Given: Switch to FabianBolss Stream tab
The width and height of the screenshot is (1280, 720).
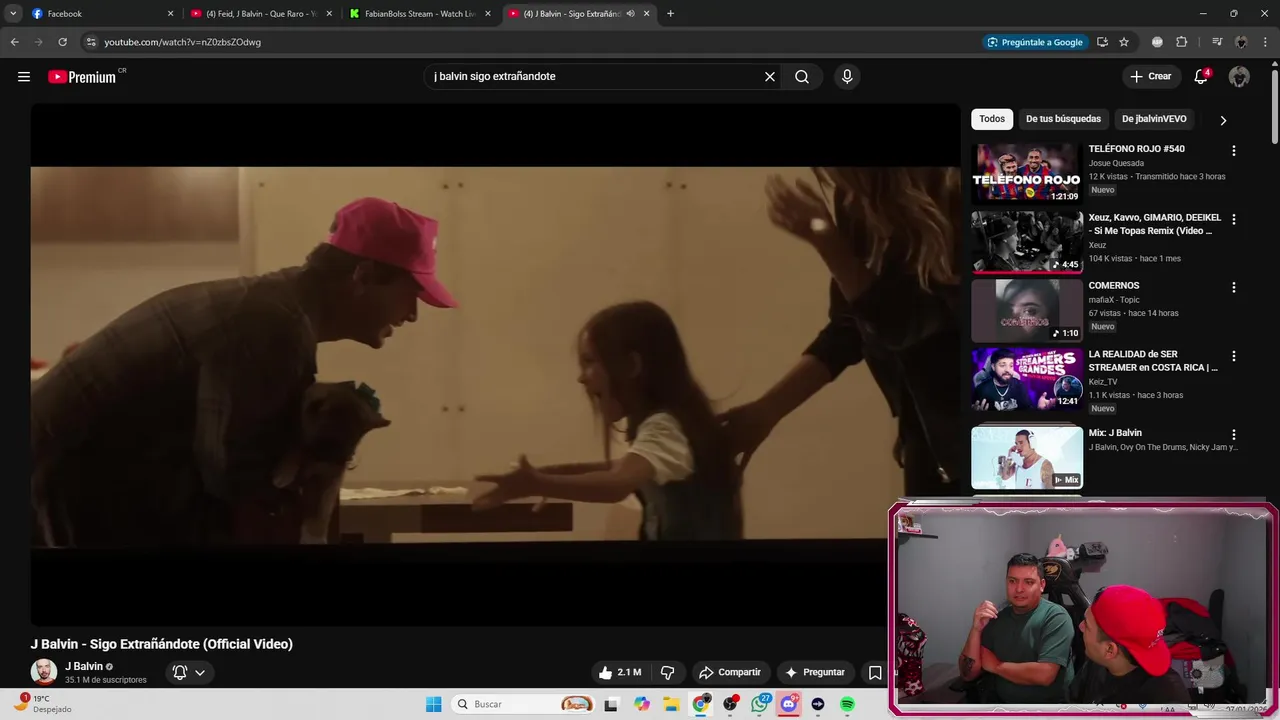Looking at the screenshot, I should pyautogui.click(x=420, y=14).
